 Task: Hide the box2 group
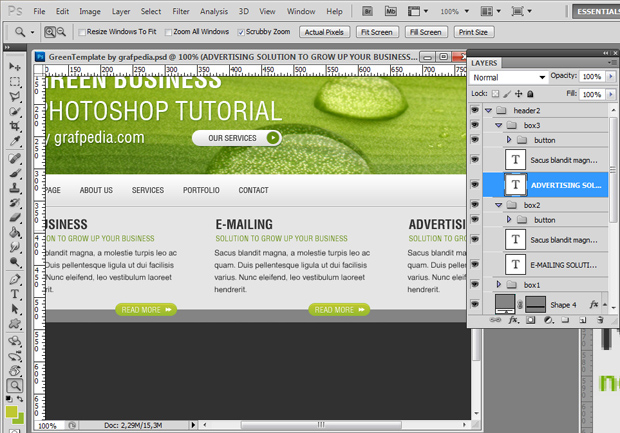click(x=475, y=204)
